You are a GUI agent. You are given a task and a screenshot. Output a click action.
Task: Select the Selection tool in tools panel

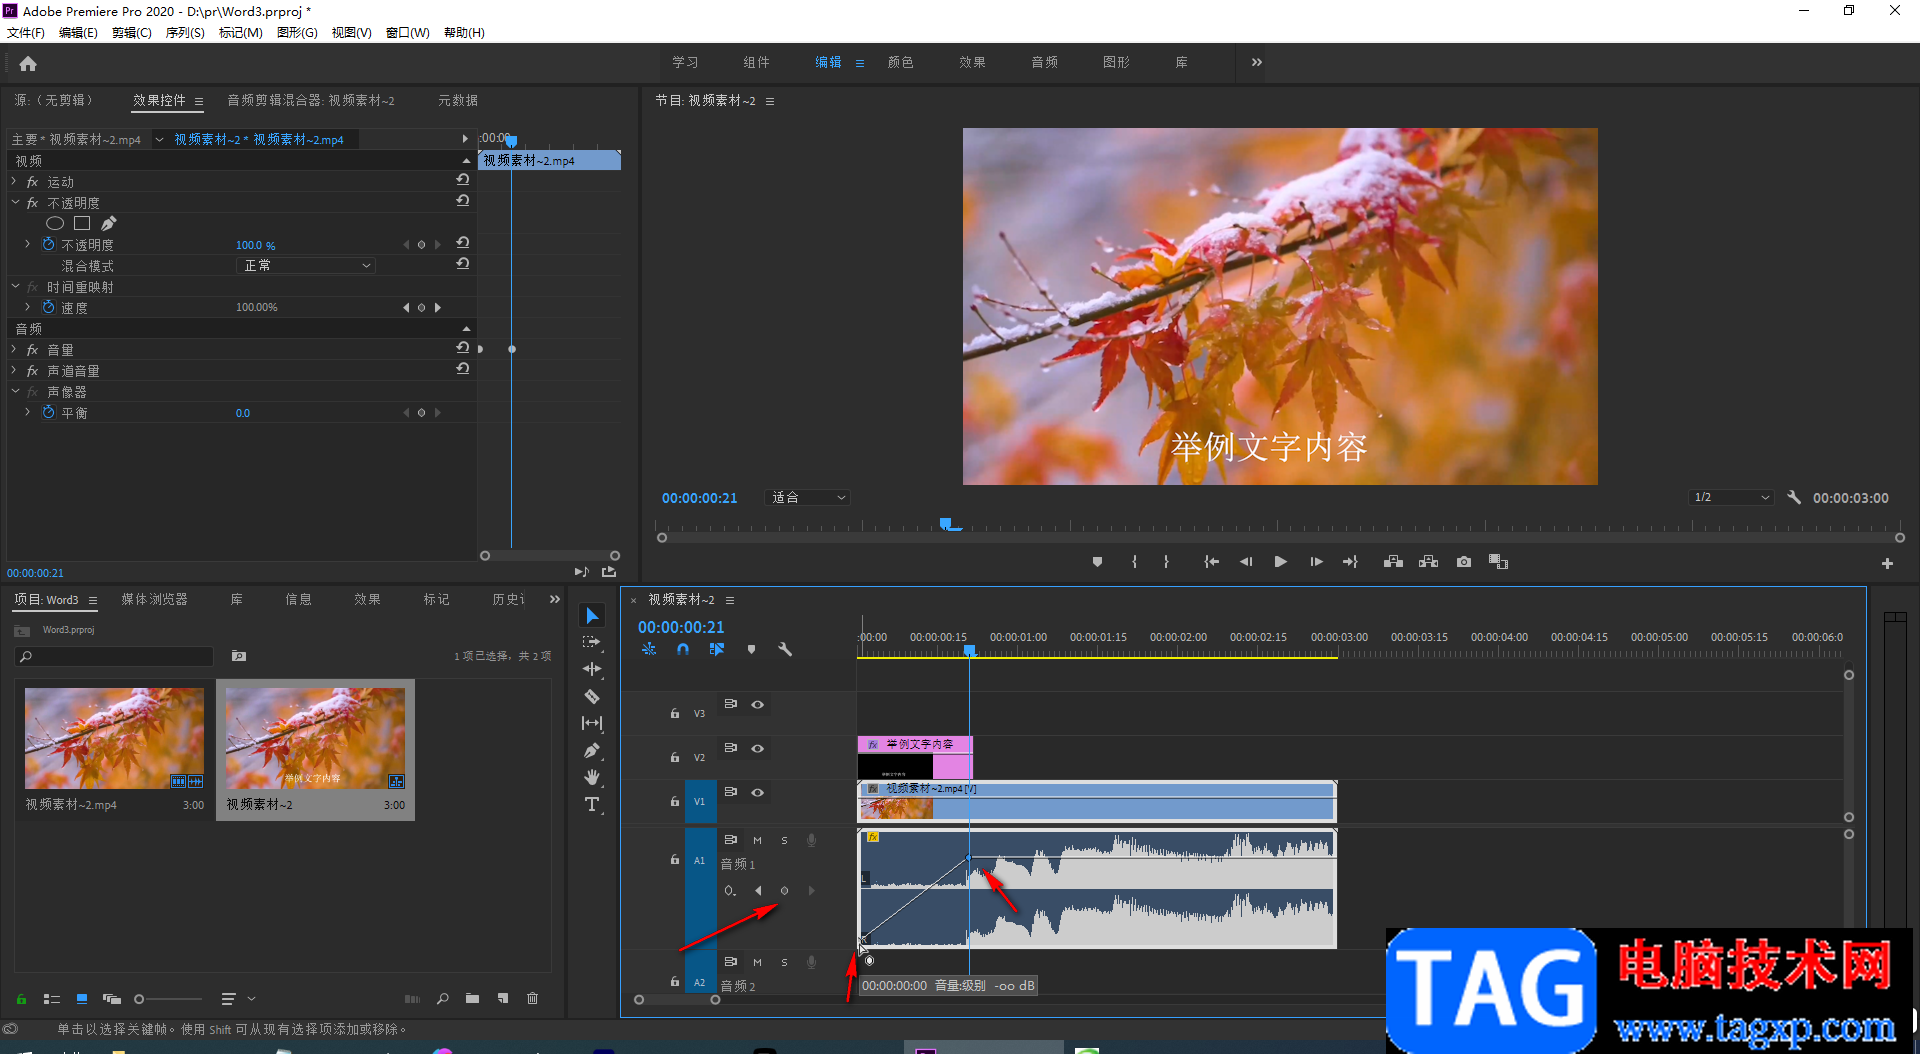(x=592, y=615)
